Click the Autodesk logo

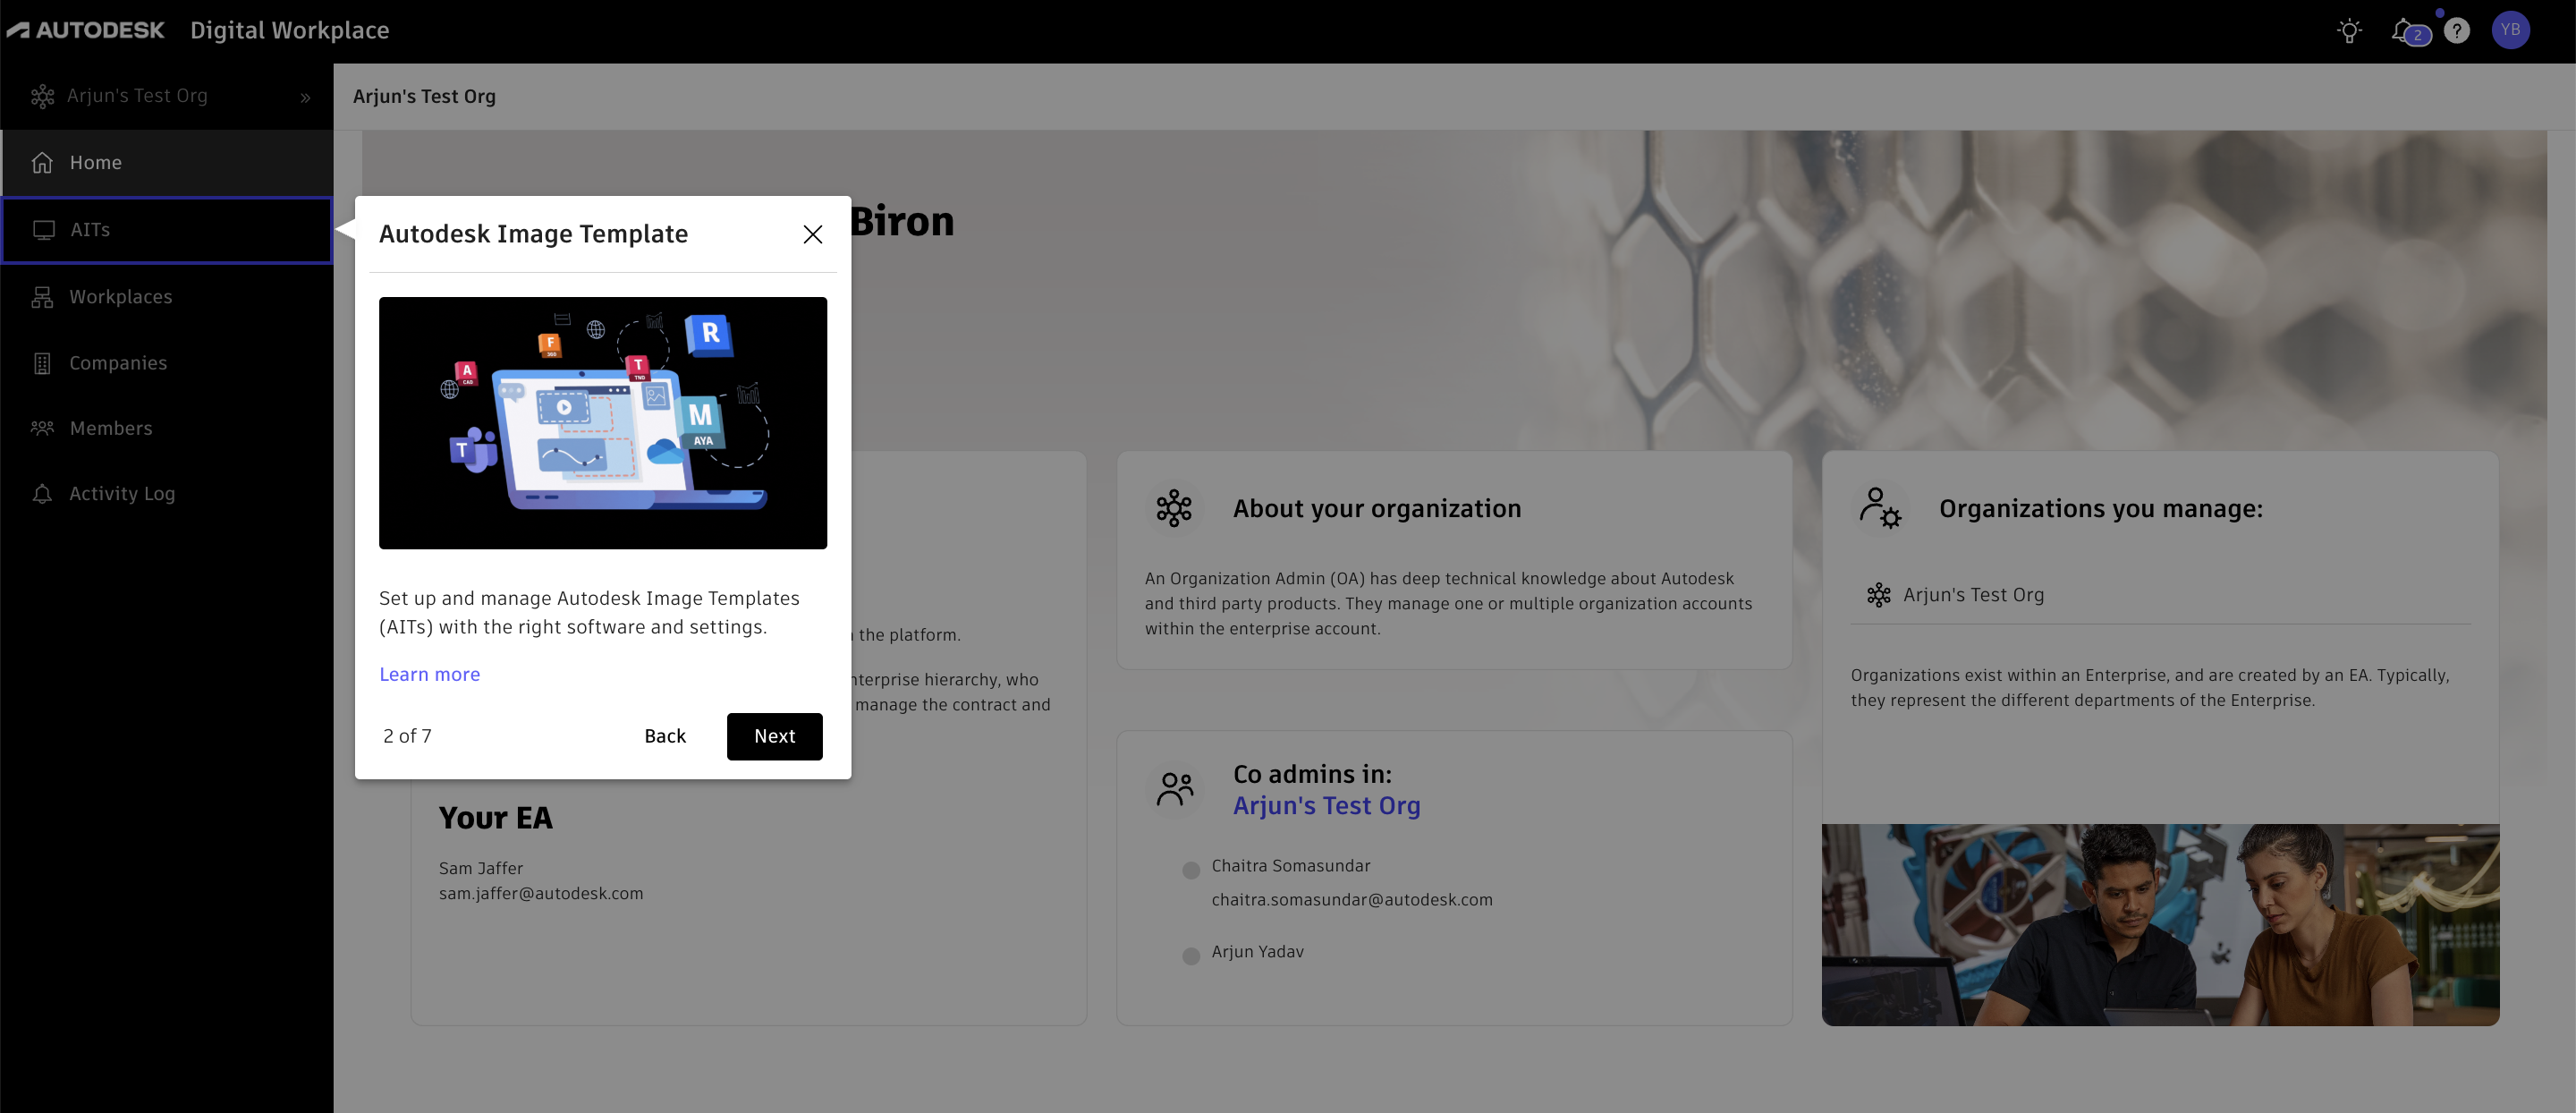point(86,30)
